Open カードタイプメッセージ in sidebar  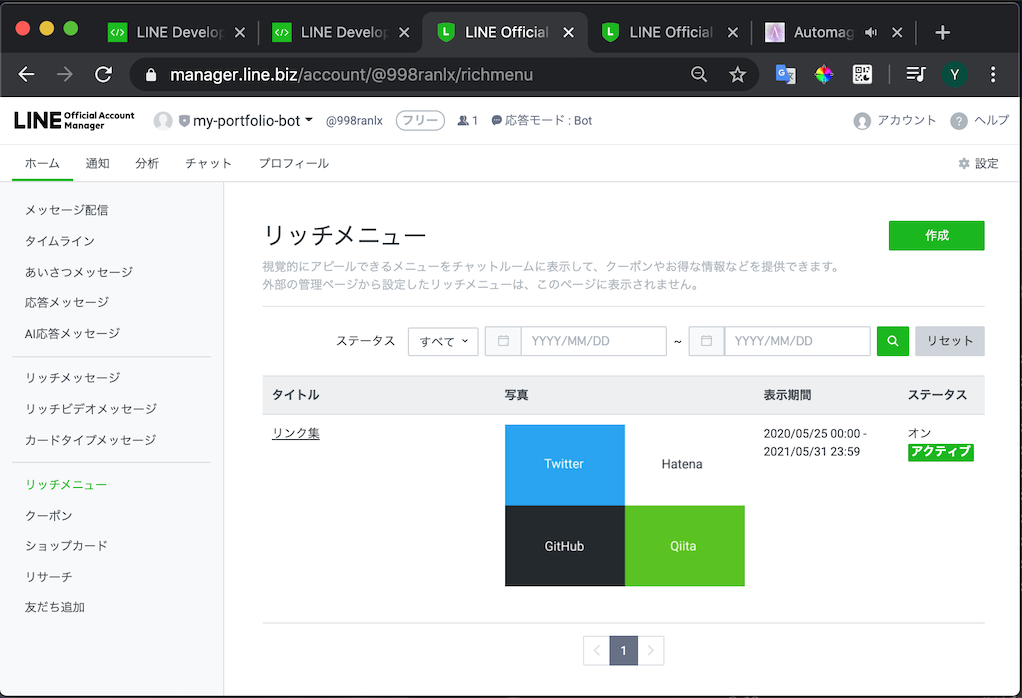click(91, 440)
